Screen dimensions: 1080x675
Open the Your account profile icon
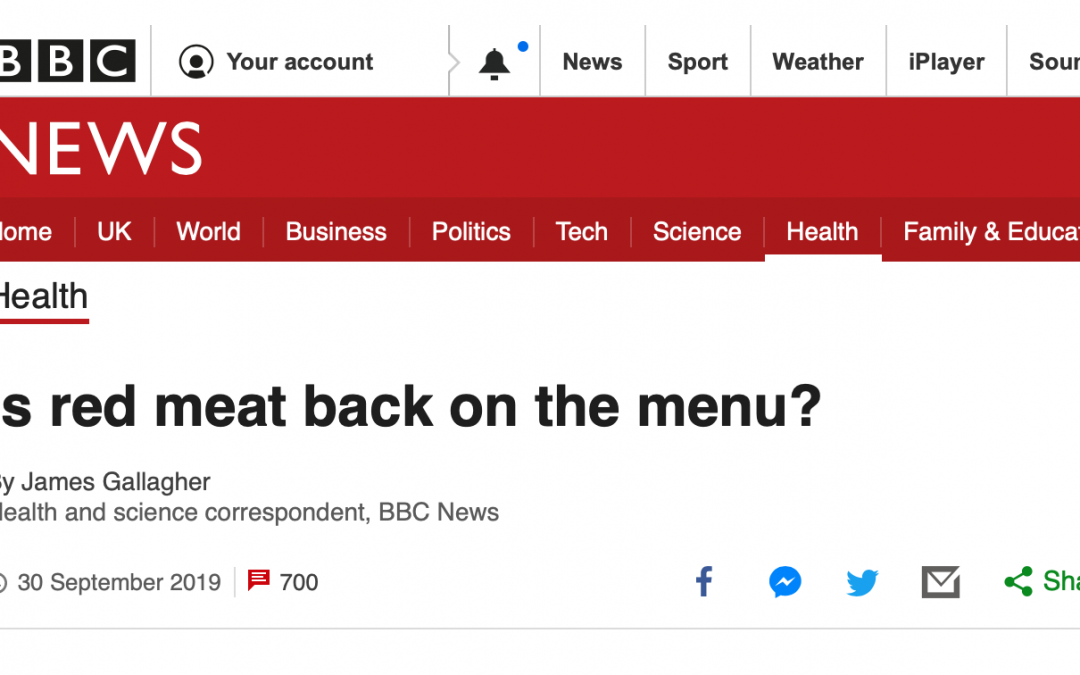coord(196,62)
